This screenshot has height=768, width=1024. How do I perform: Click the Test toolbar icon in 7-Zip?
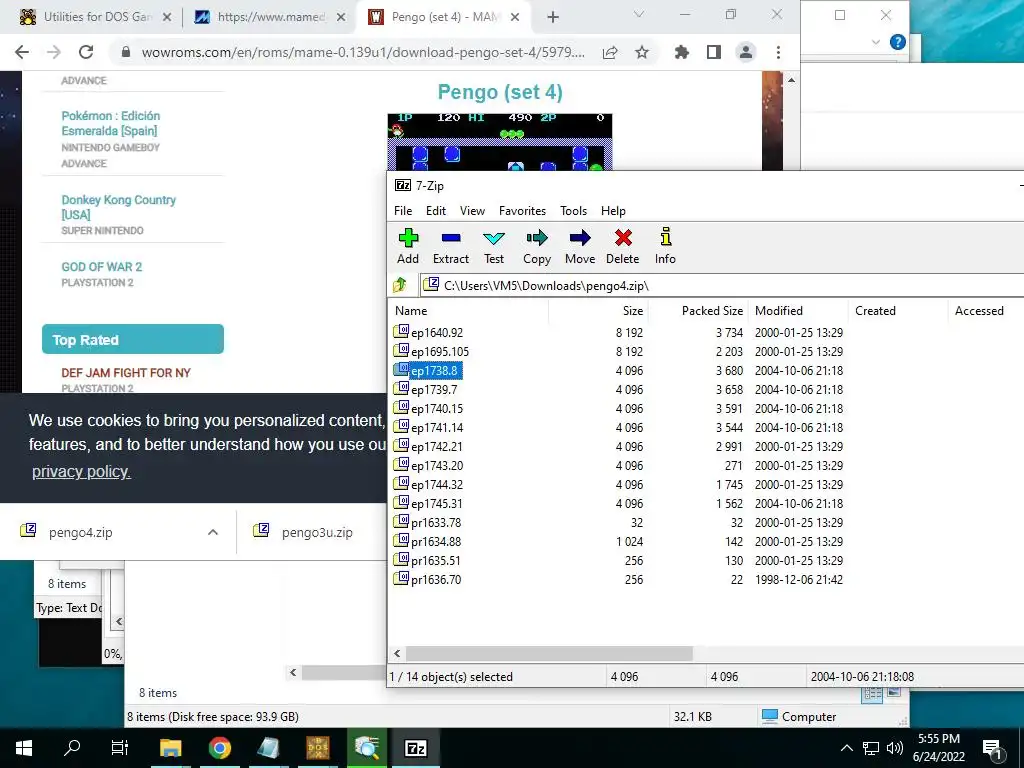coord(494,246)
